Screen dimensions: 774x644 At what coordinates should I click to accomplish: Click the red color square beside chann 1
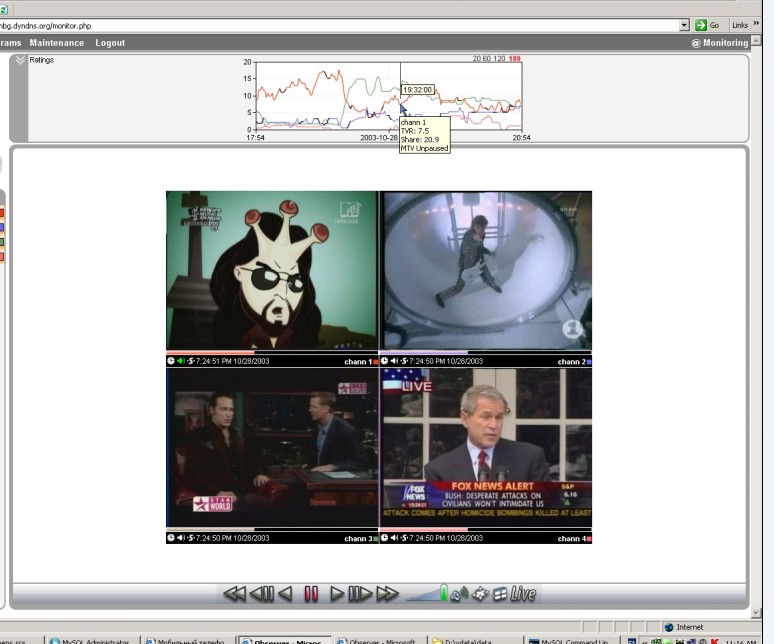point(376,362)
